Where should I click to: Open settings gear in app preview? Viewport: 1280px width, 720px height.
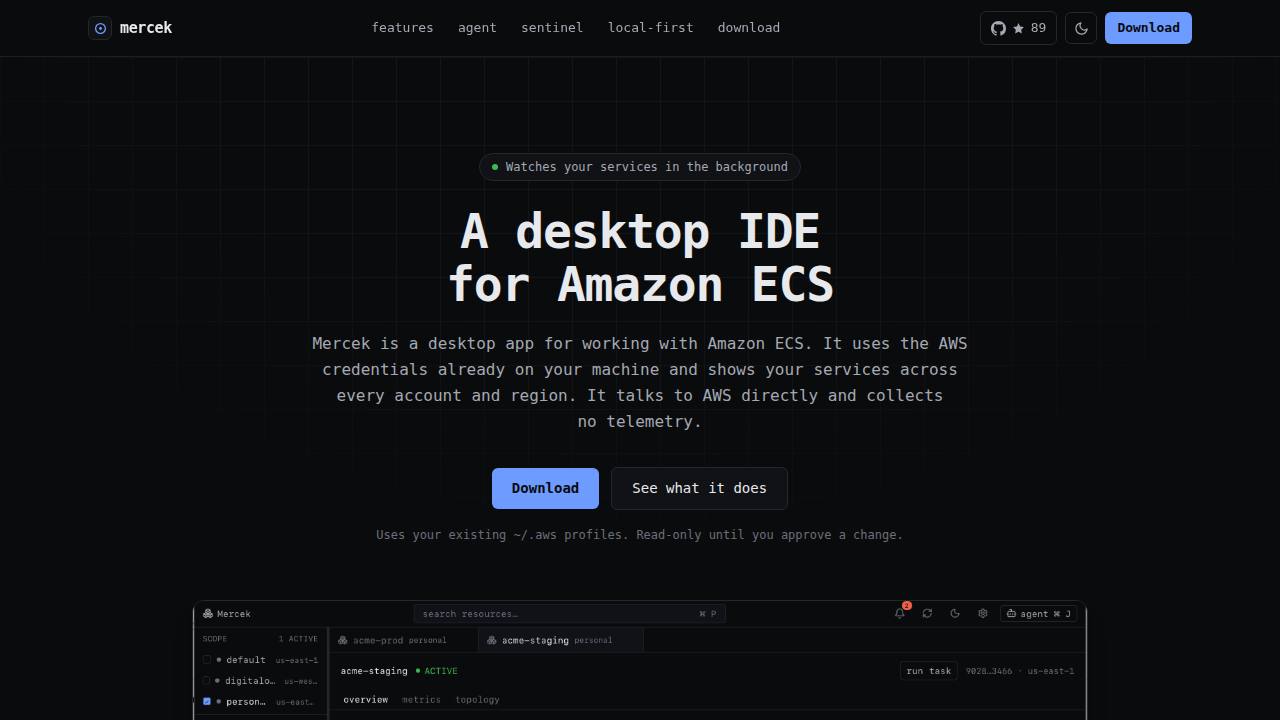click(983, 614)
